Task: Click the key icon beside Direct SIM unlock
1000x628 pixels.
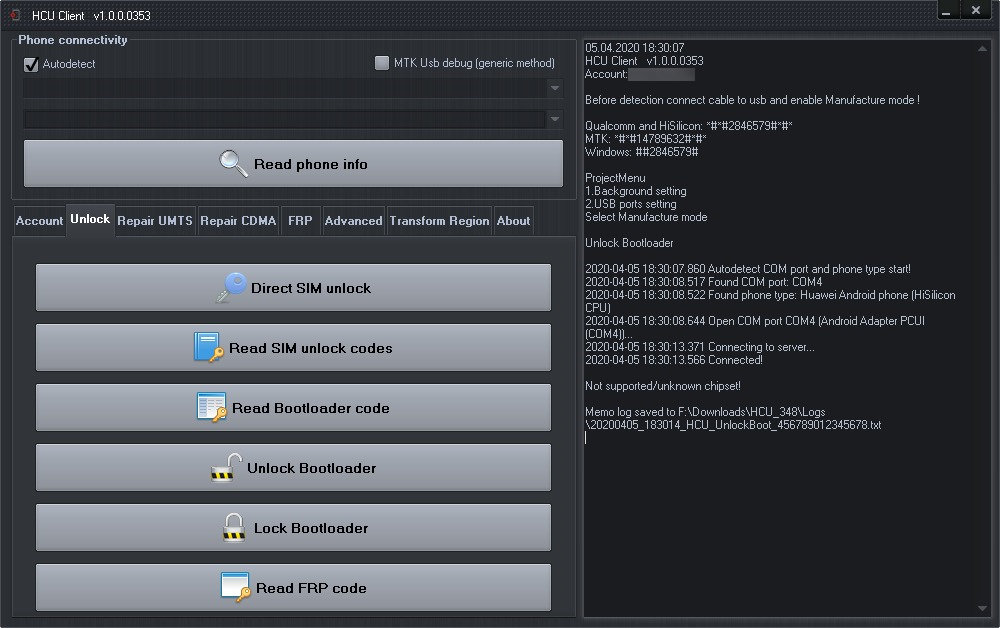Action: [x=232, y=287]
